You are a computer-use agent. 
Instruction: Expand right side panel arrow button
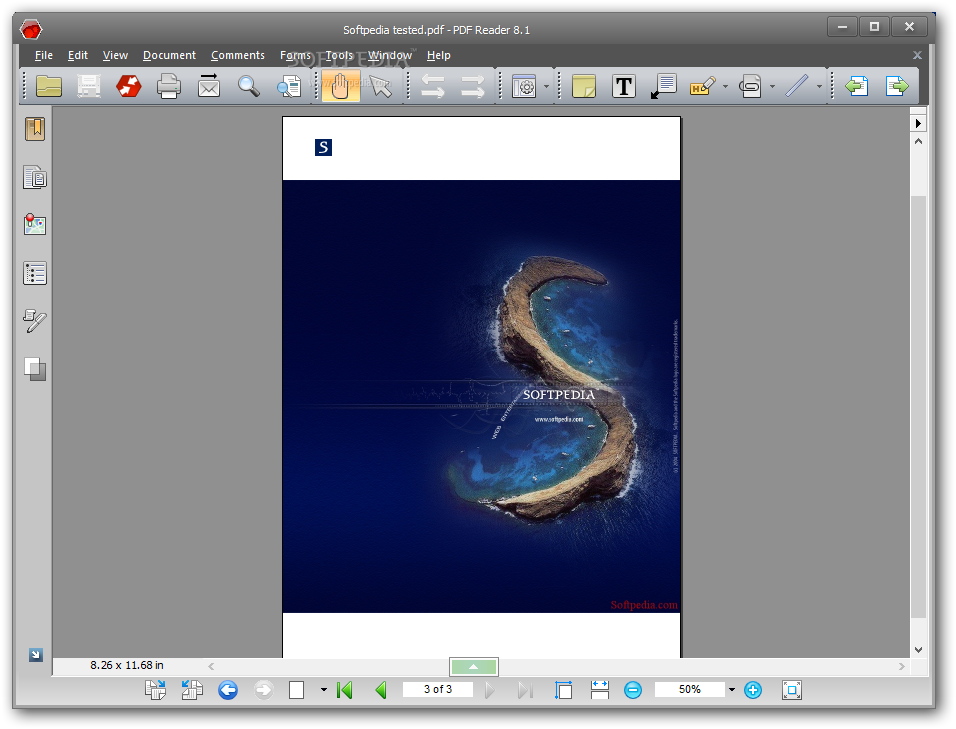918,124
